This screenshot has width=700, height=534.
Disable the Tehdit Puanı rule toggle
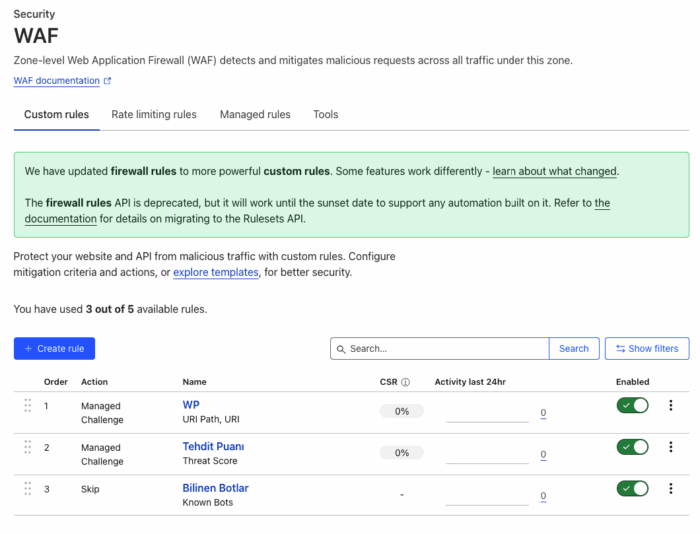pos(632,447)
